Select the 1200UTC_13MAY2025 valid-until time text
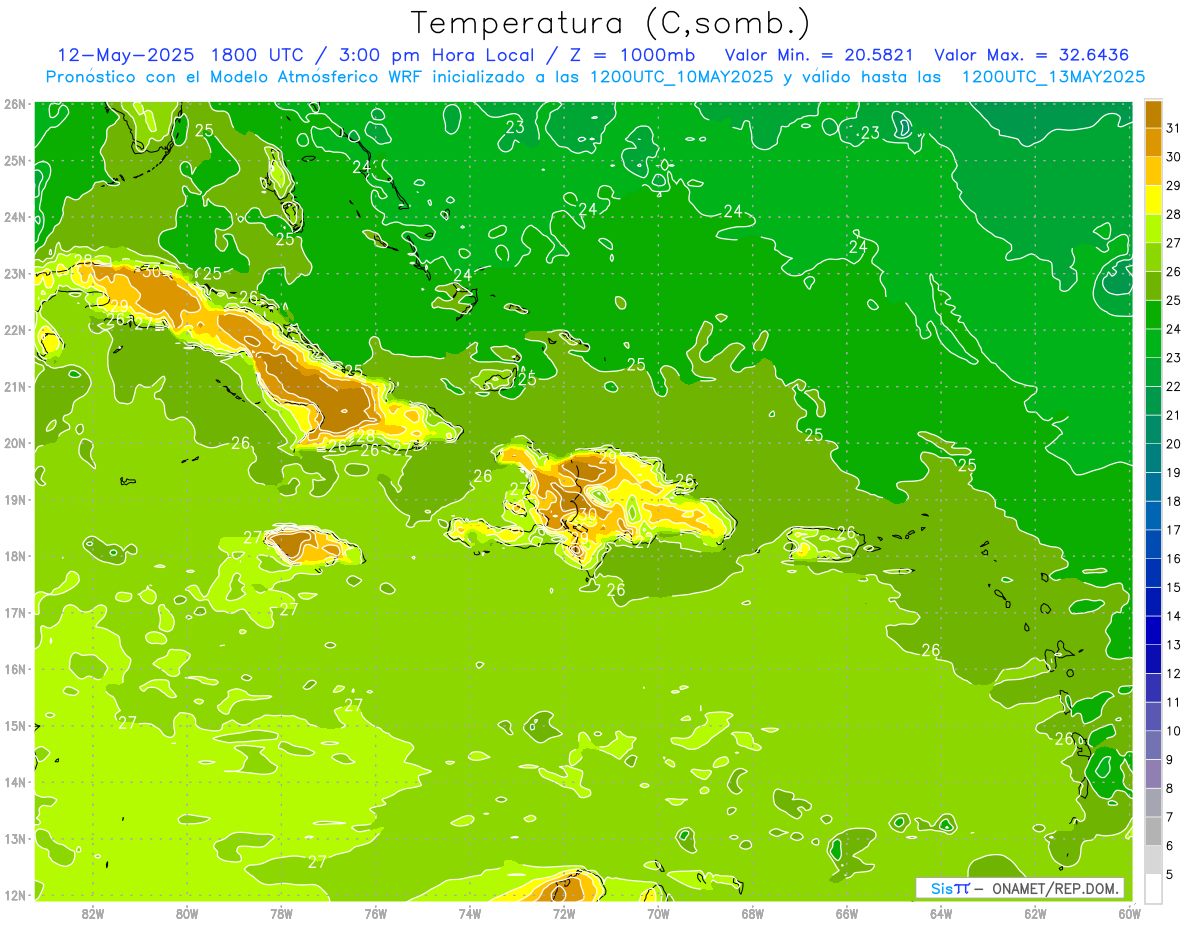The width and height of the screenshot is (1200, 927). coord(1053,77)
